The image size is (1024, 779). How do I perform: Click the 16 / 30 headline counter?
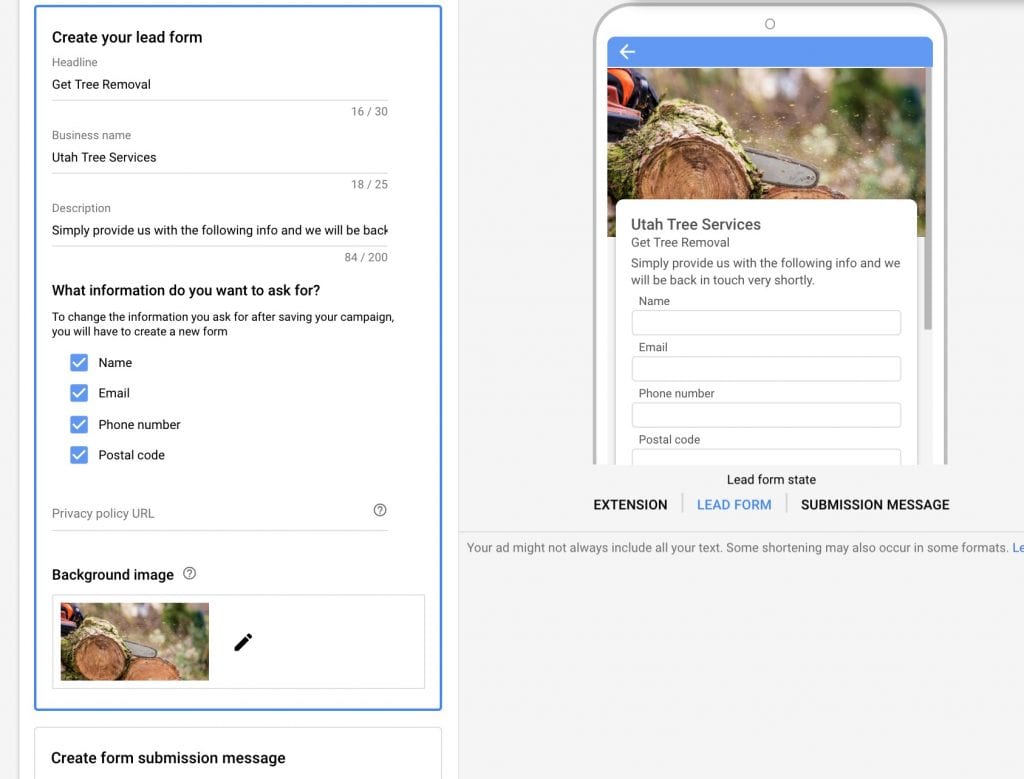point(369,112)
